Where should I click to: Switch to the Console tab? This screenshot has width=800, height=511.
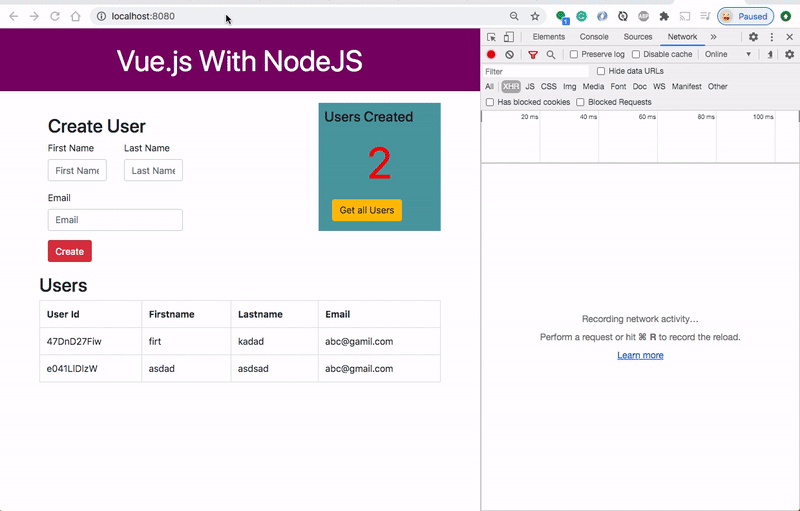click(x=594, y=37)
